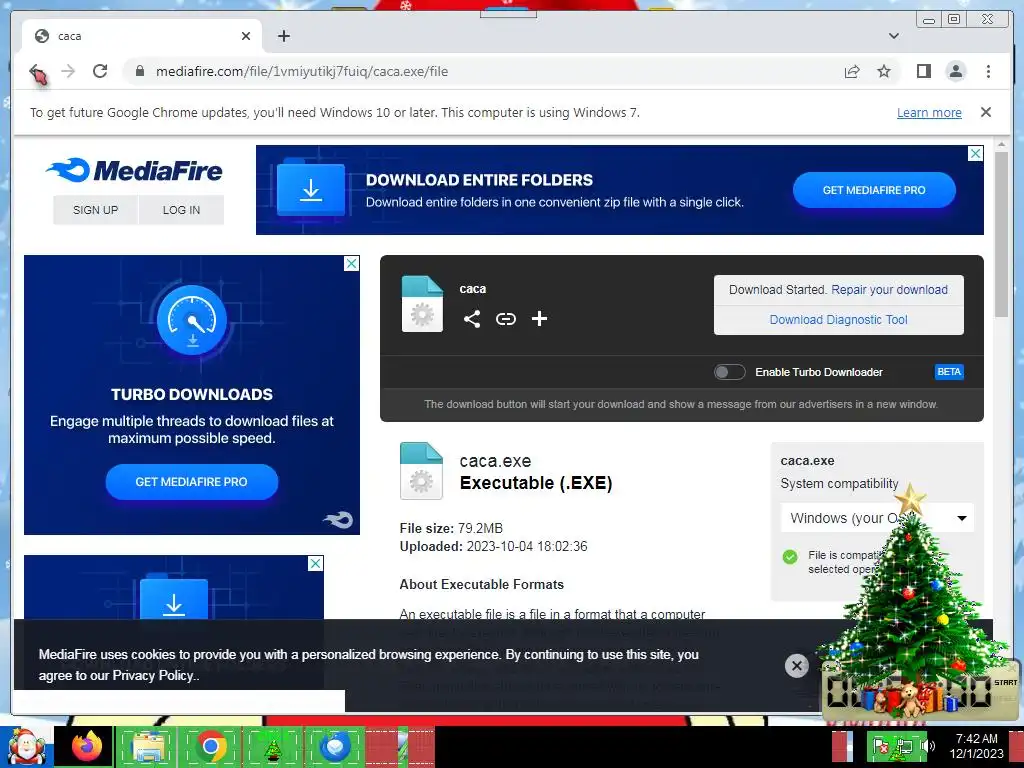
Task: Click the caca.exe executable file icon
Action: (421, 471)
